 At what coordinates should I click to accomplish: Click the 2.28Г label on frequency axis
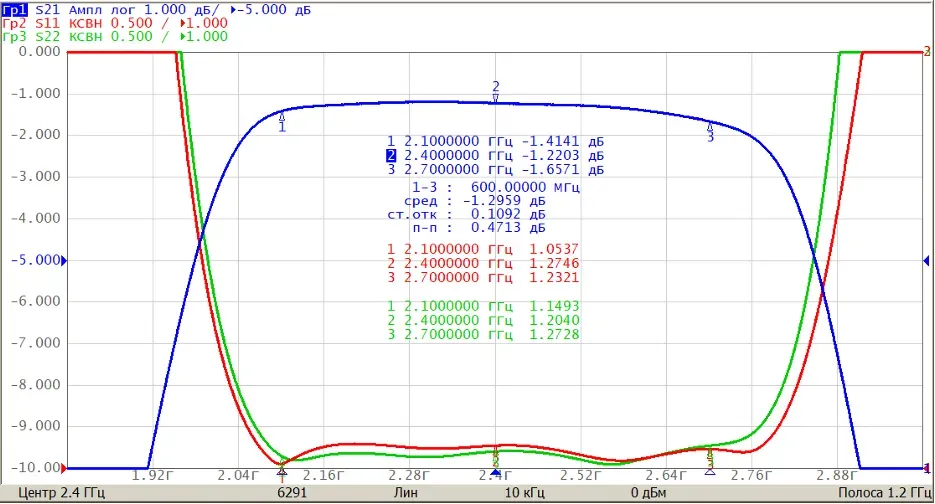click(409, 475)
